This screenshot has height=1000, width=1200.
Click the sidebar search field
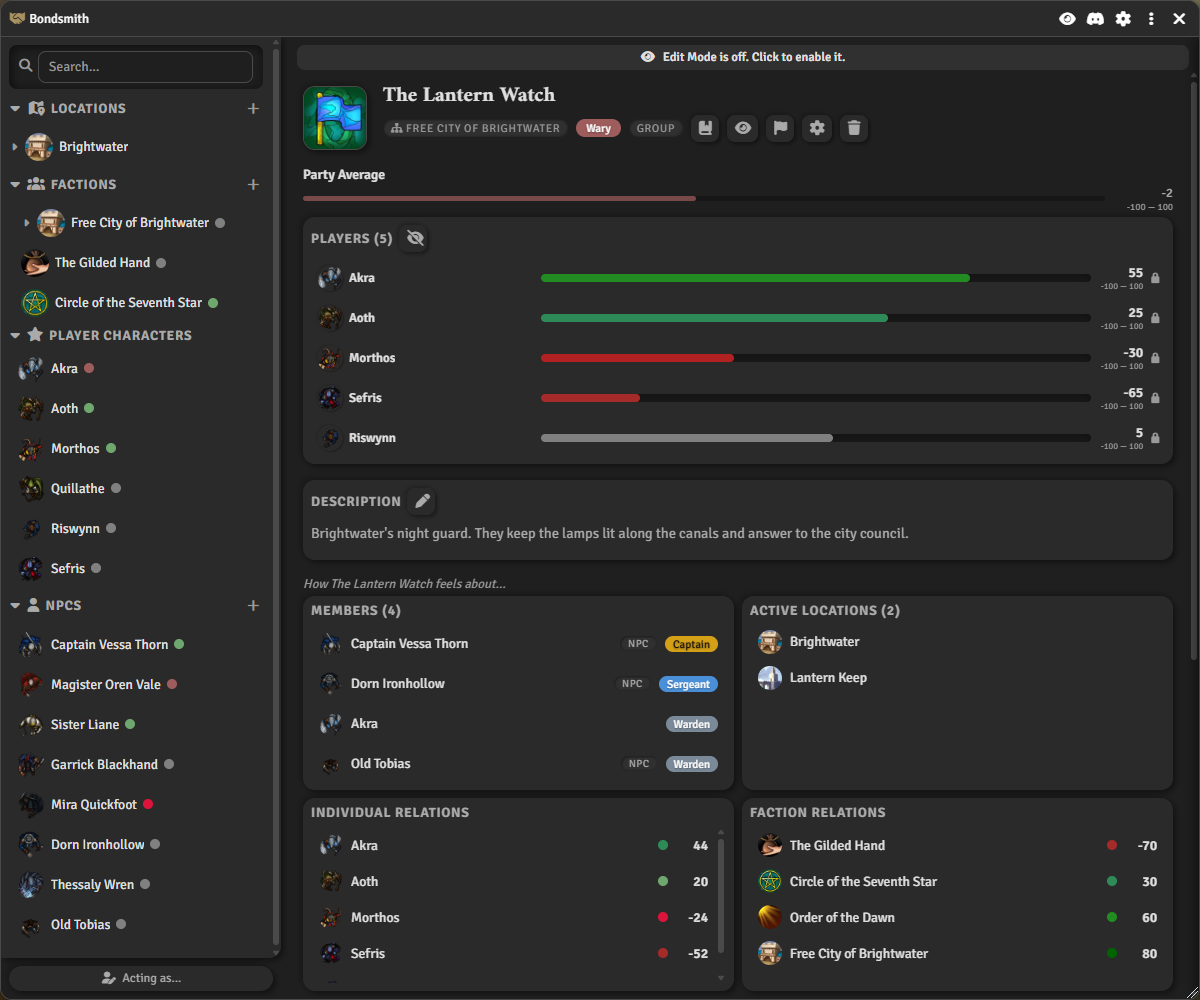(145, 66)
